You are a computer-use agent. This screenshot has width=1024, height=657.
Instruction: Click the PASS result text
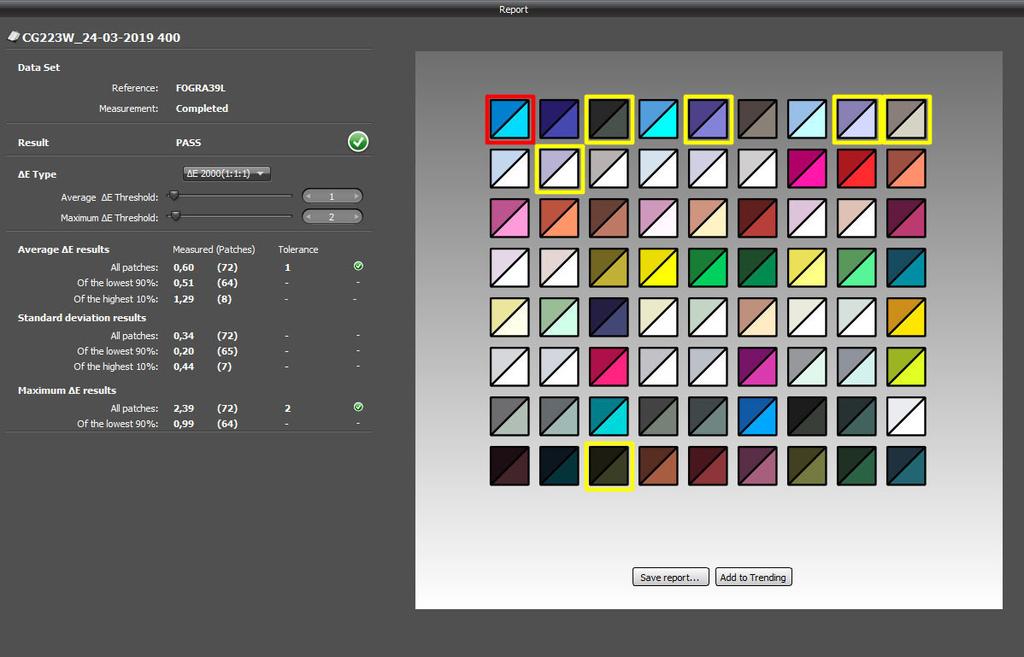coord(188,142)
